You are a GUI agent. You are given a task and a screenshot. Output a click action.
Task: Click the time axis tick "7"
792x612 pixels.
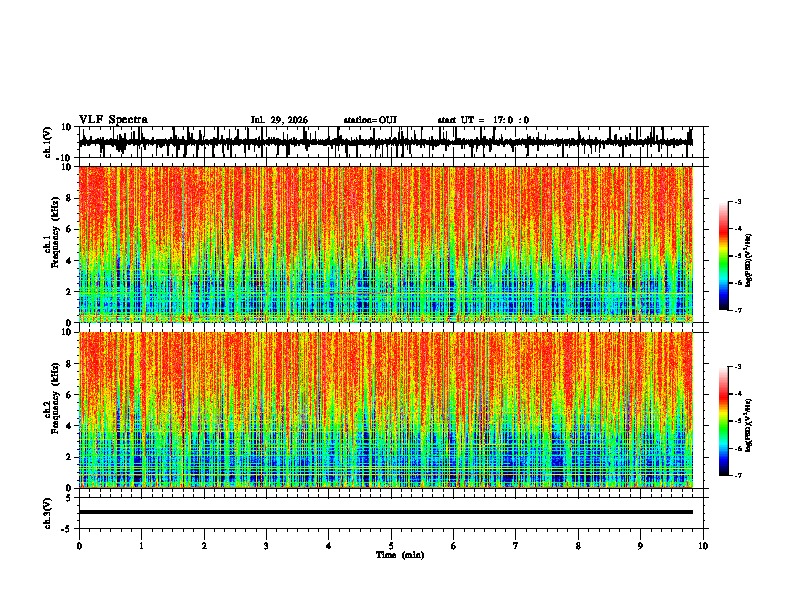(516, 546)
